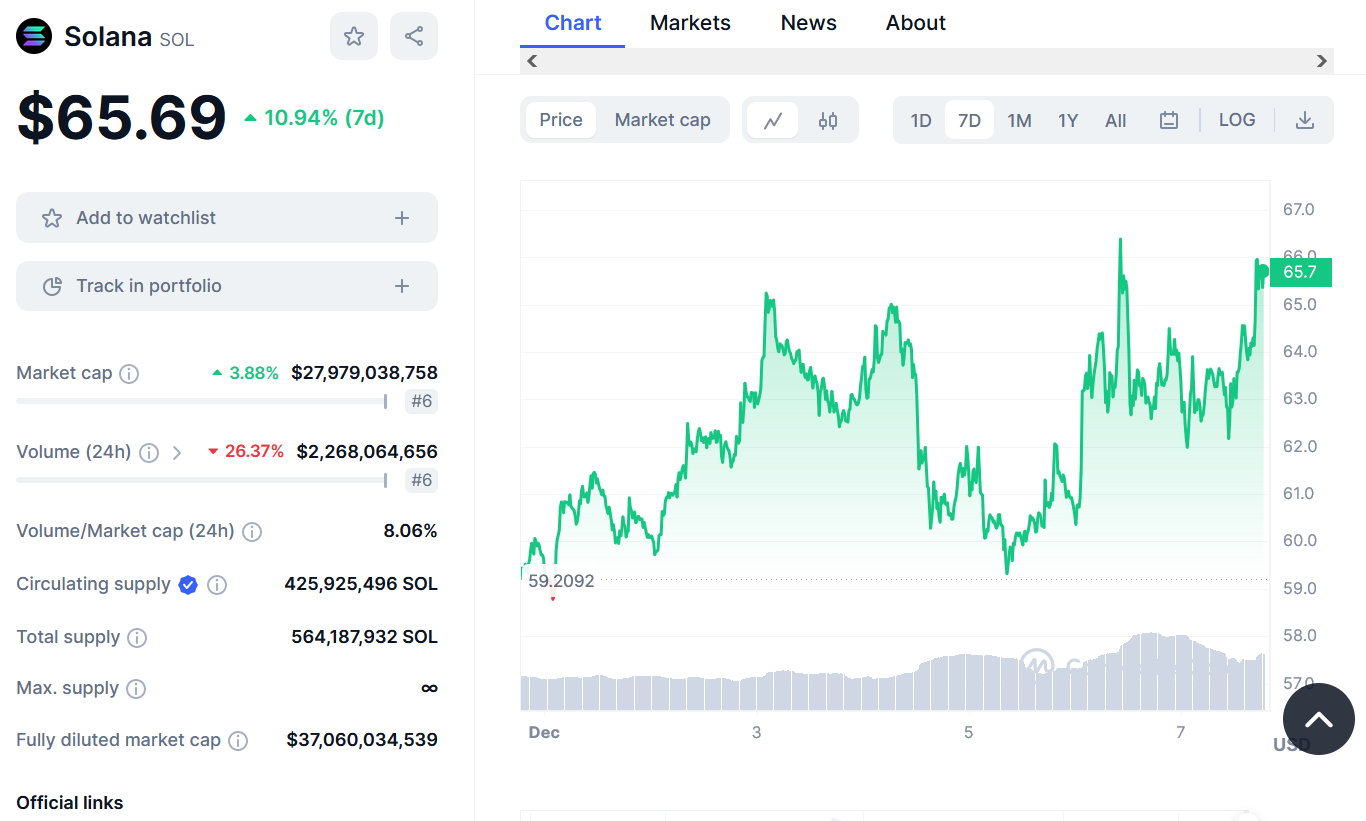The width and height of the screenshot is (1366, 821).
Task: Switch to the Markets tab
Action: tap(690, 23)
